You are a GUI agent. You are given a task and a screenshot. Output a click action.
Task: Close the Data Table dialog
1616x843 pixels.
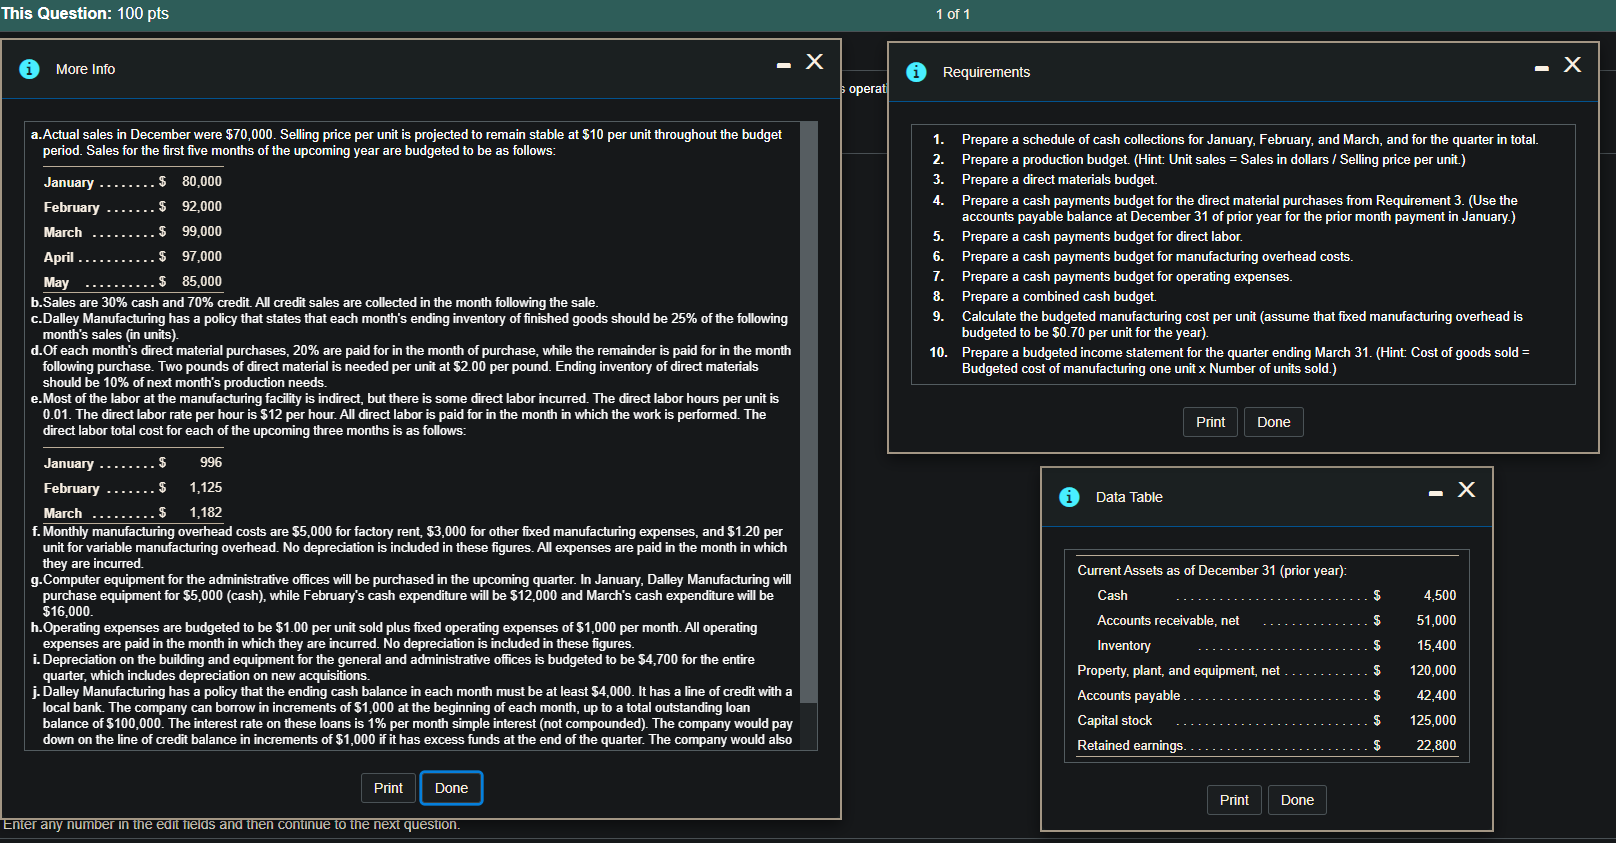(1467, 489)
